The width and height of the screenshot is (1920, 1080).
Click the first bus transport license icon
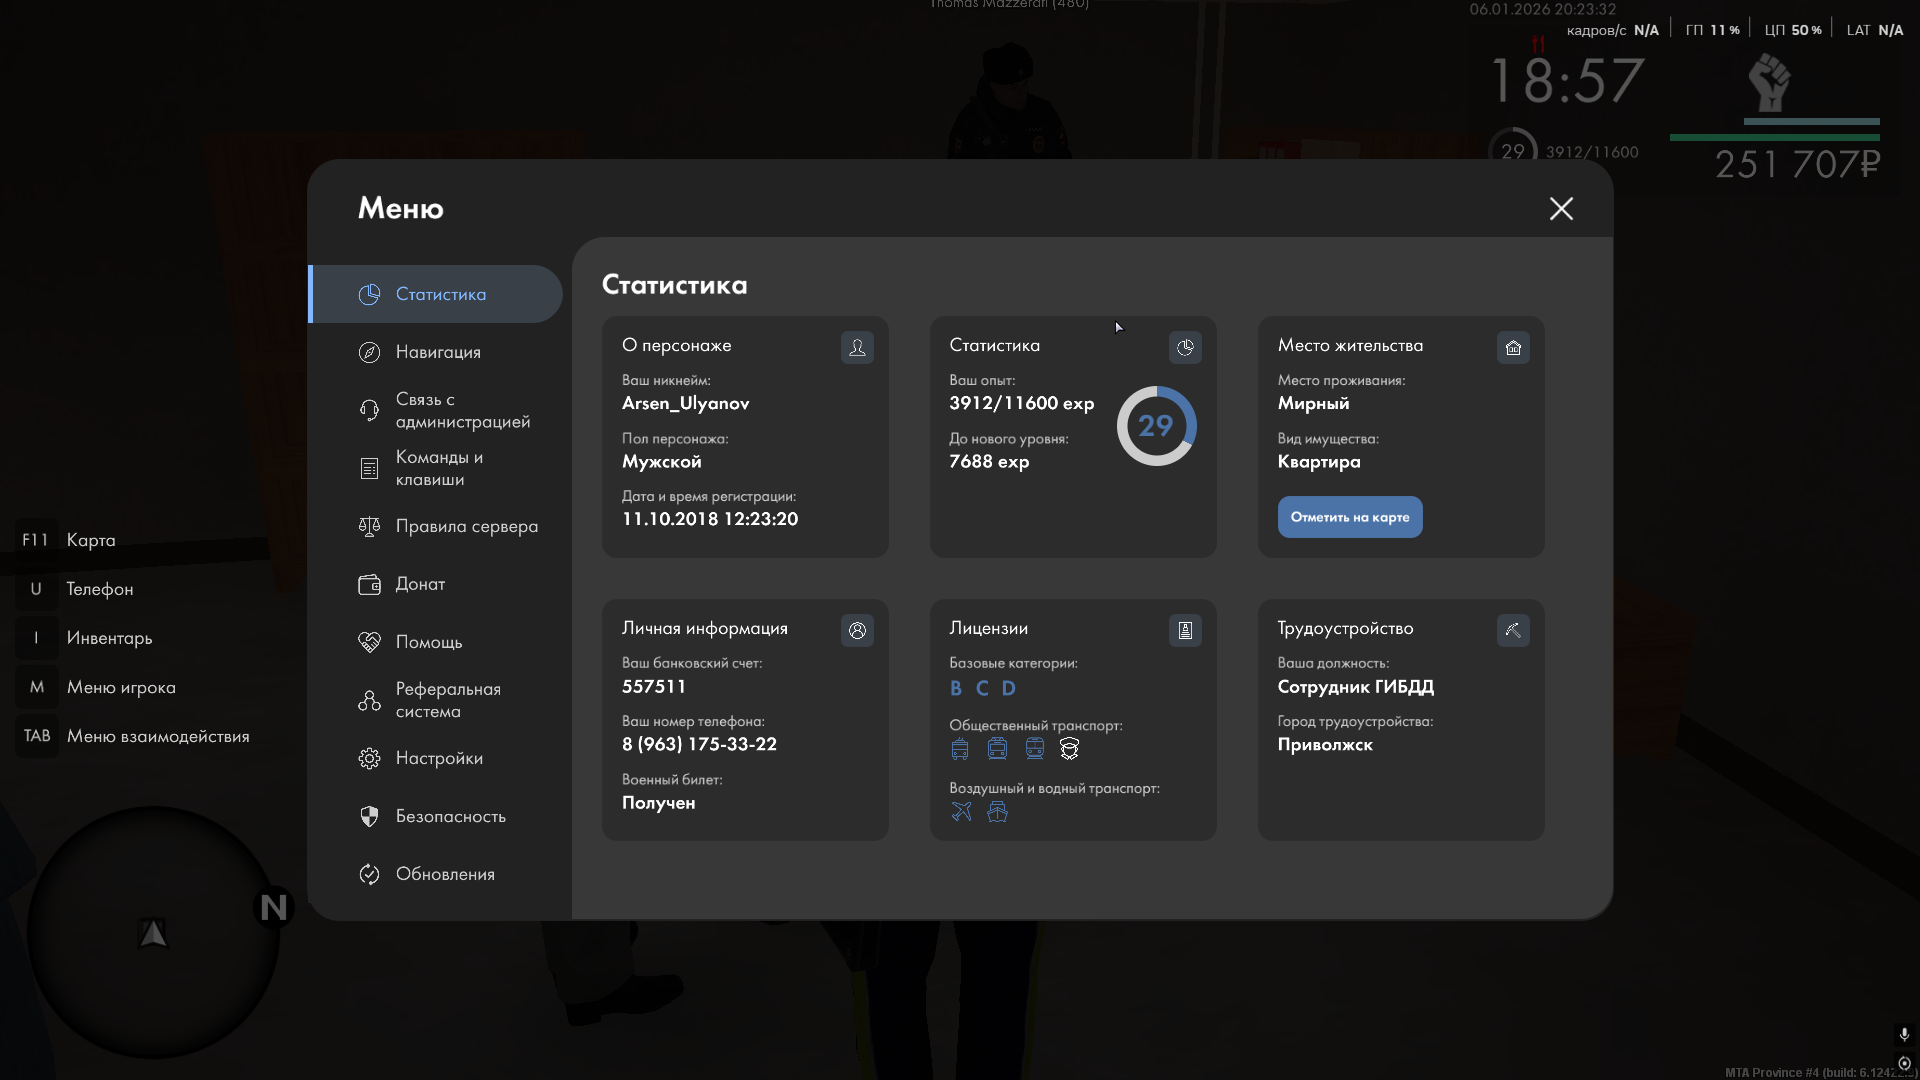click(x=960, y=748)
